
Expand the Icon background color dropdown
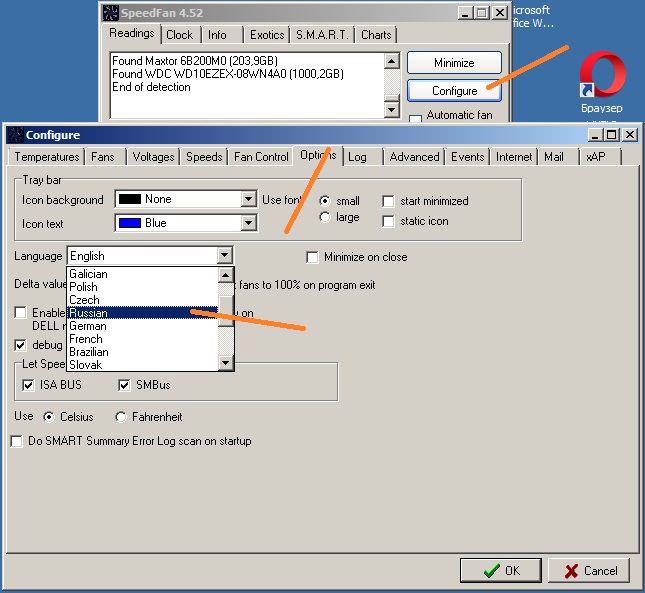(249, 199)
